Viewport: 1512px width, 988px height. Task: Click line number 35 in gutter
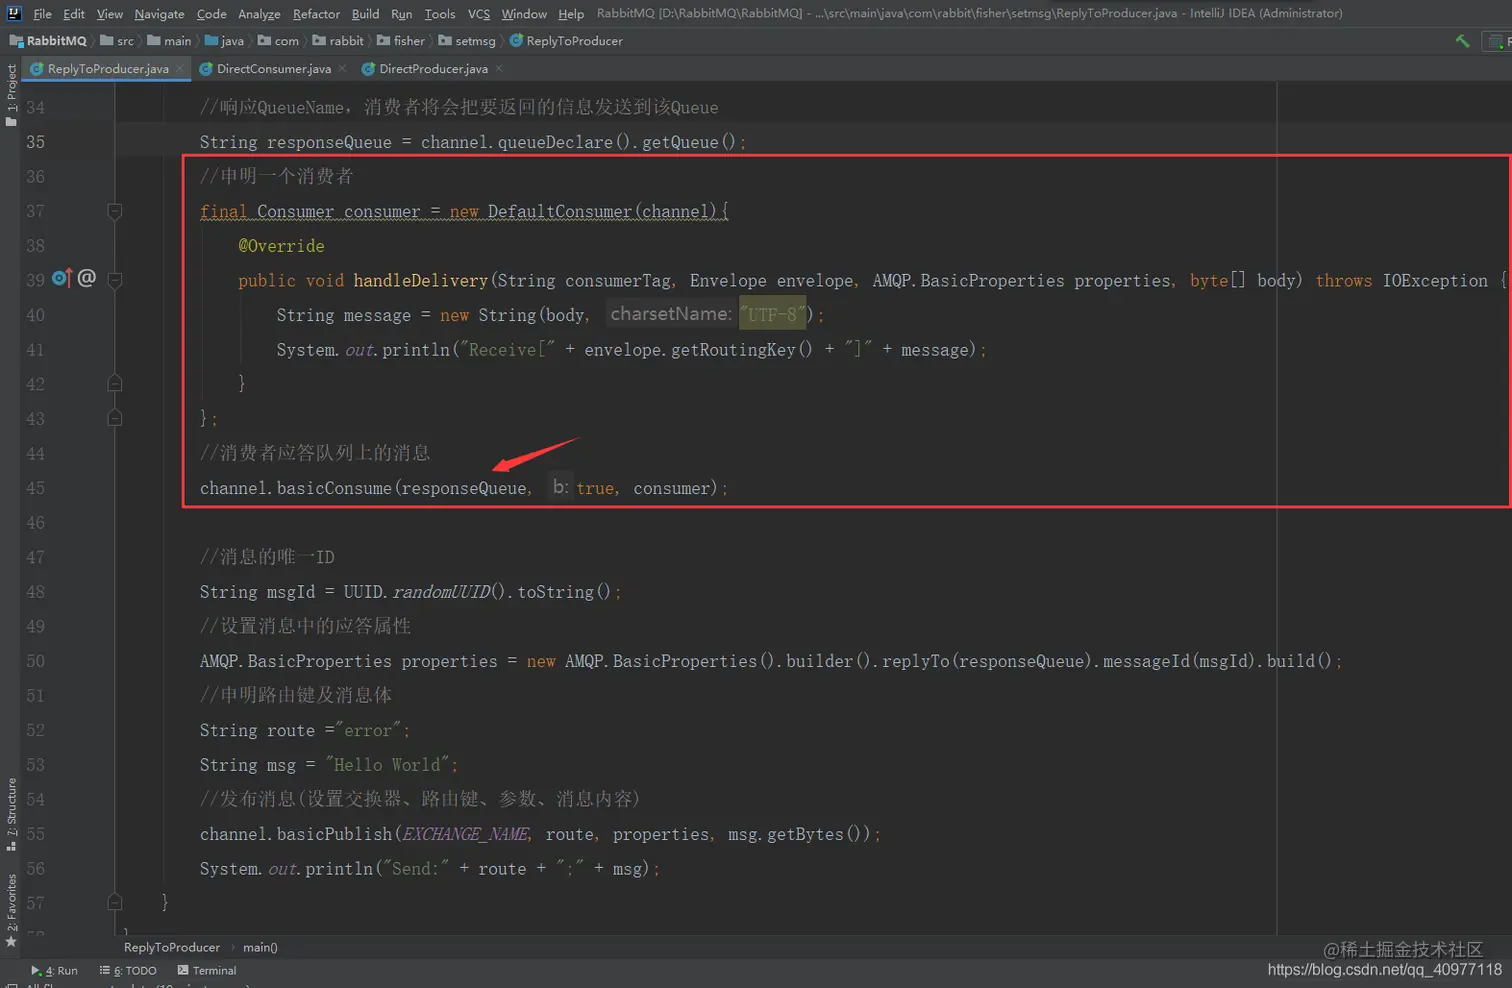[x=35, y=142]
